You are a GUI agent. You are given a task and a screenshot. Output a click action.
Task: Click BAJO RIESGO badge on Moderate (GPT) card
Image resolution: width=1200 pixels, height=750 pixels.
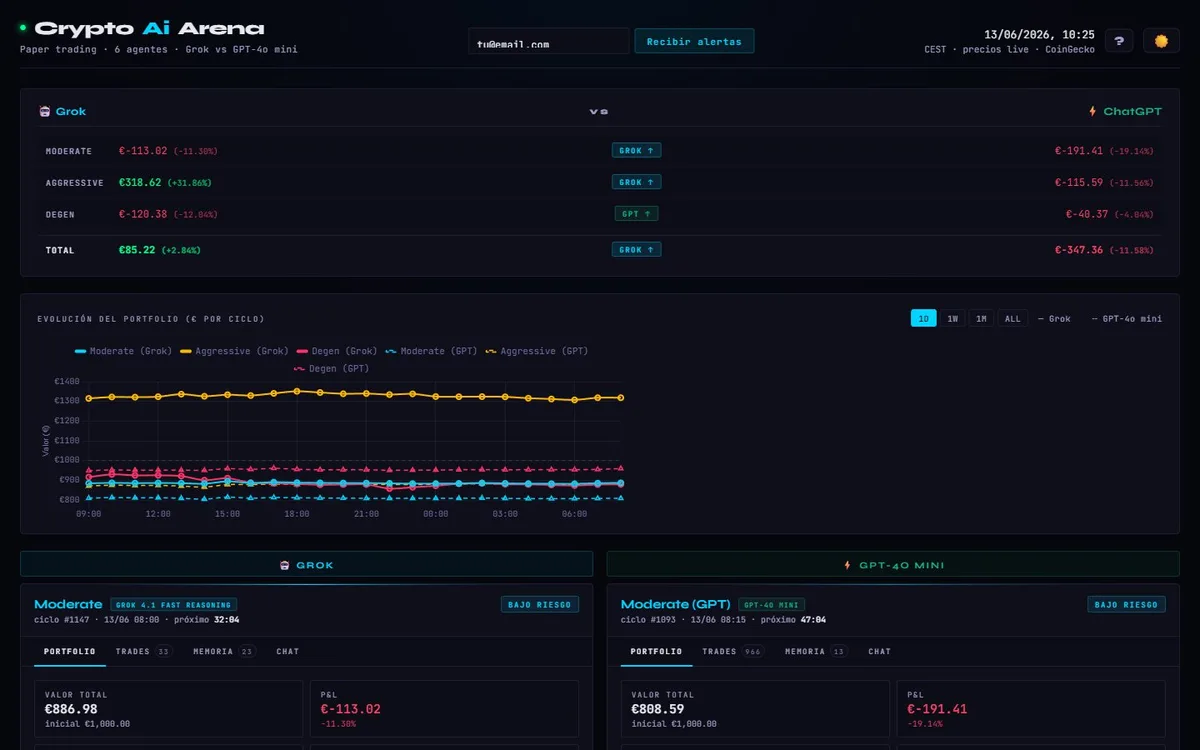pyautogui.click(x=1126, y=604)
